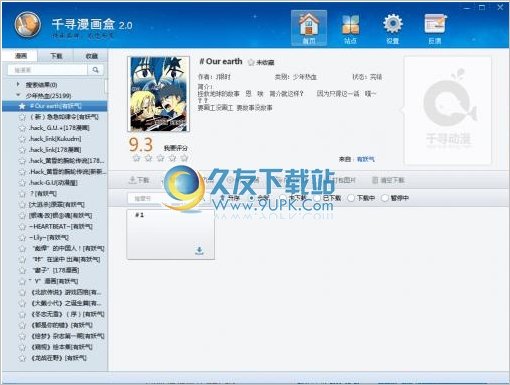Image resolution: width=510 pixels, height=385 pixels.
Task: Click the 9.3 rating score
Action: [x=141, y=145]
